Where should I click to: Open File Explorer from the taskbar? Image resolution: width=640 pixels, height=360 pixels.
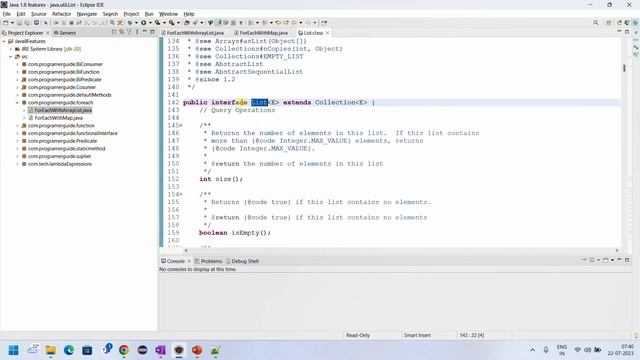(51, 350)
